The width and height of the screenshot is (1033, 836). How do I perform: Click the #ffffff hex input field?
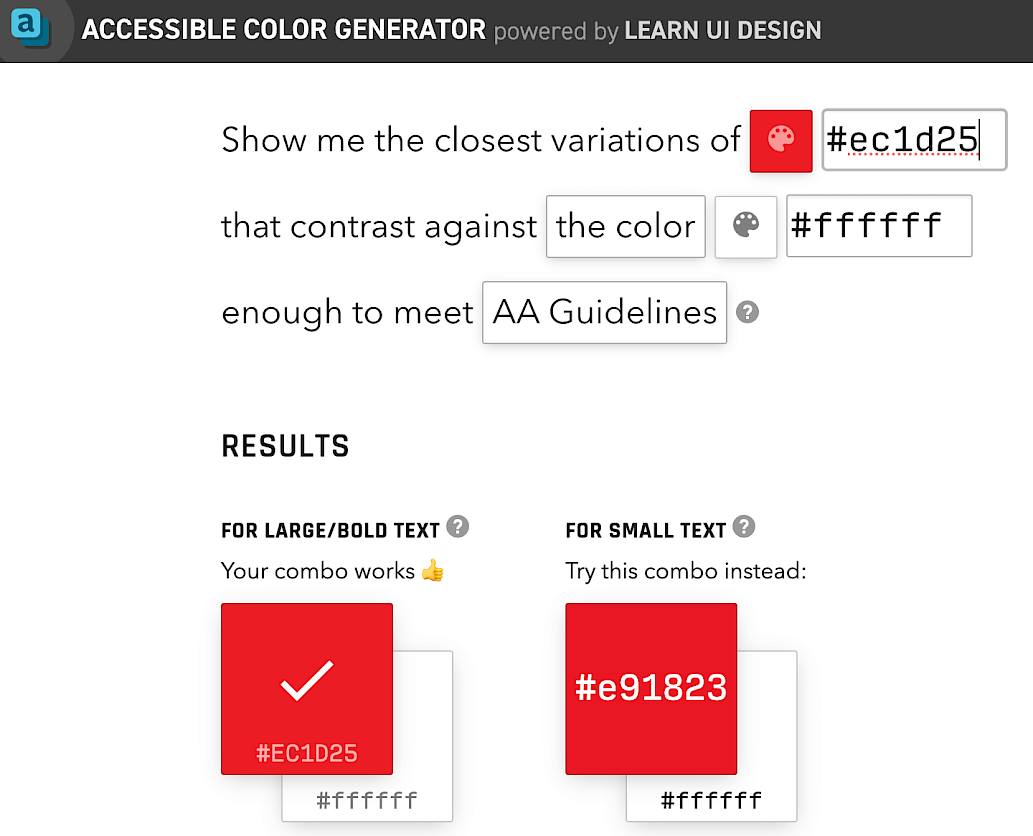click(x=879, y=226)
